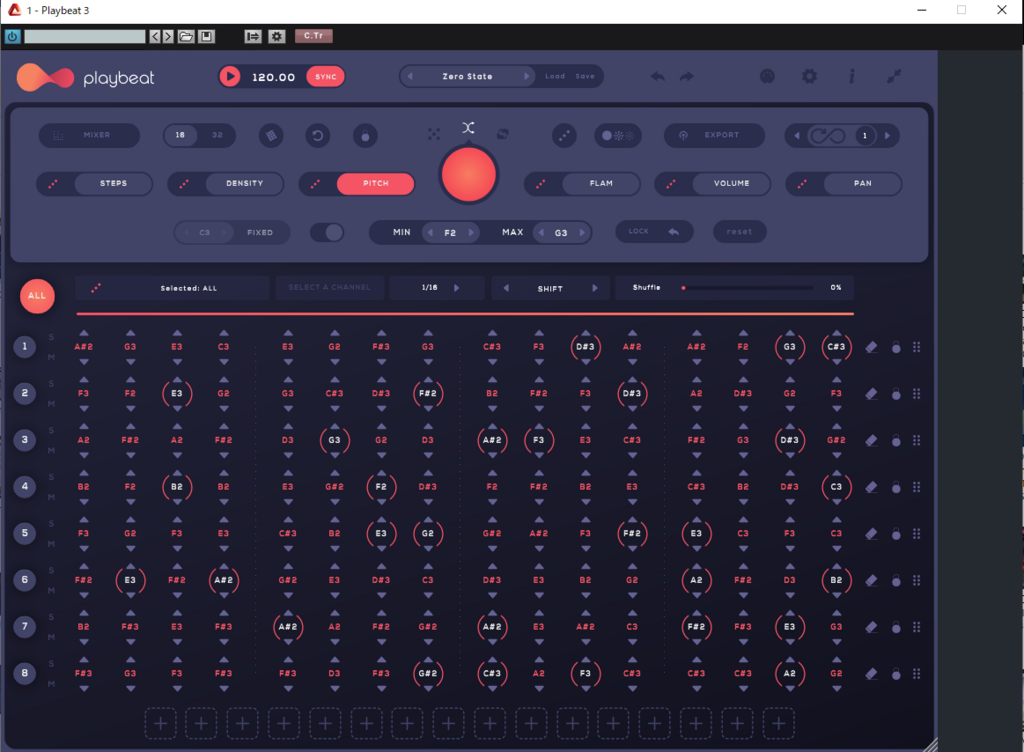The width and height of the screenshot is (1024, 752).
Task: Increase MIN pitch from F2
Action: pyautogui.click(x=472, y=232)
